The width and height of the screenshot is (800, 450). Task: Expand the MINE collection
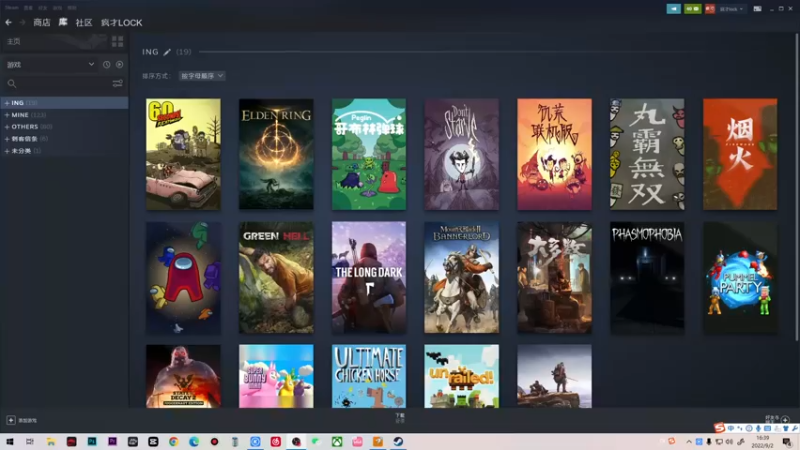[7, 115]
